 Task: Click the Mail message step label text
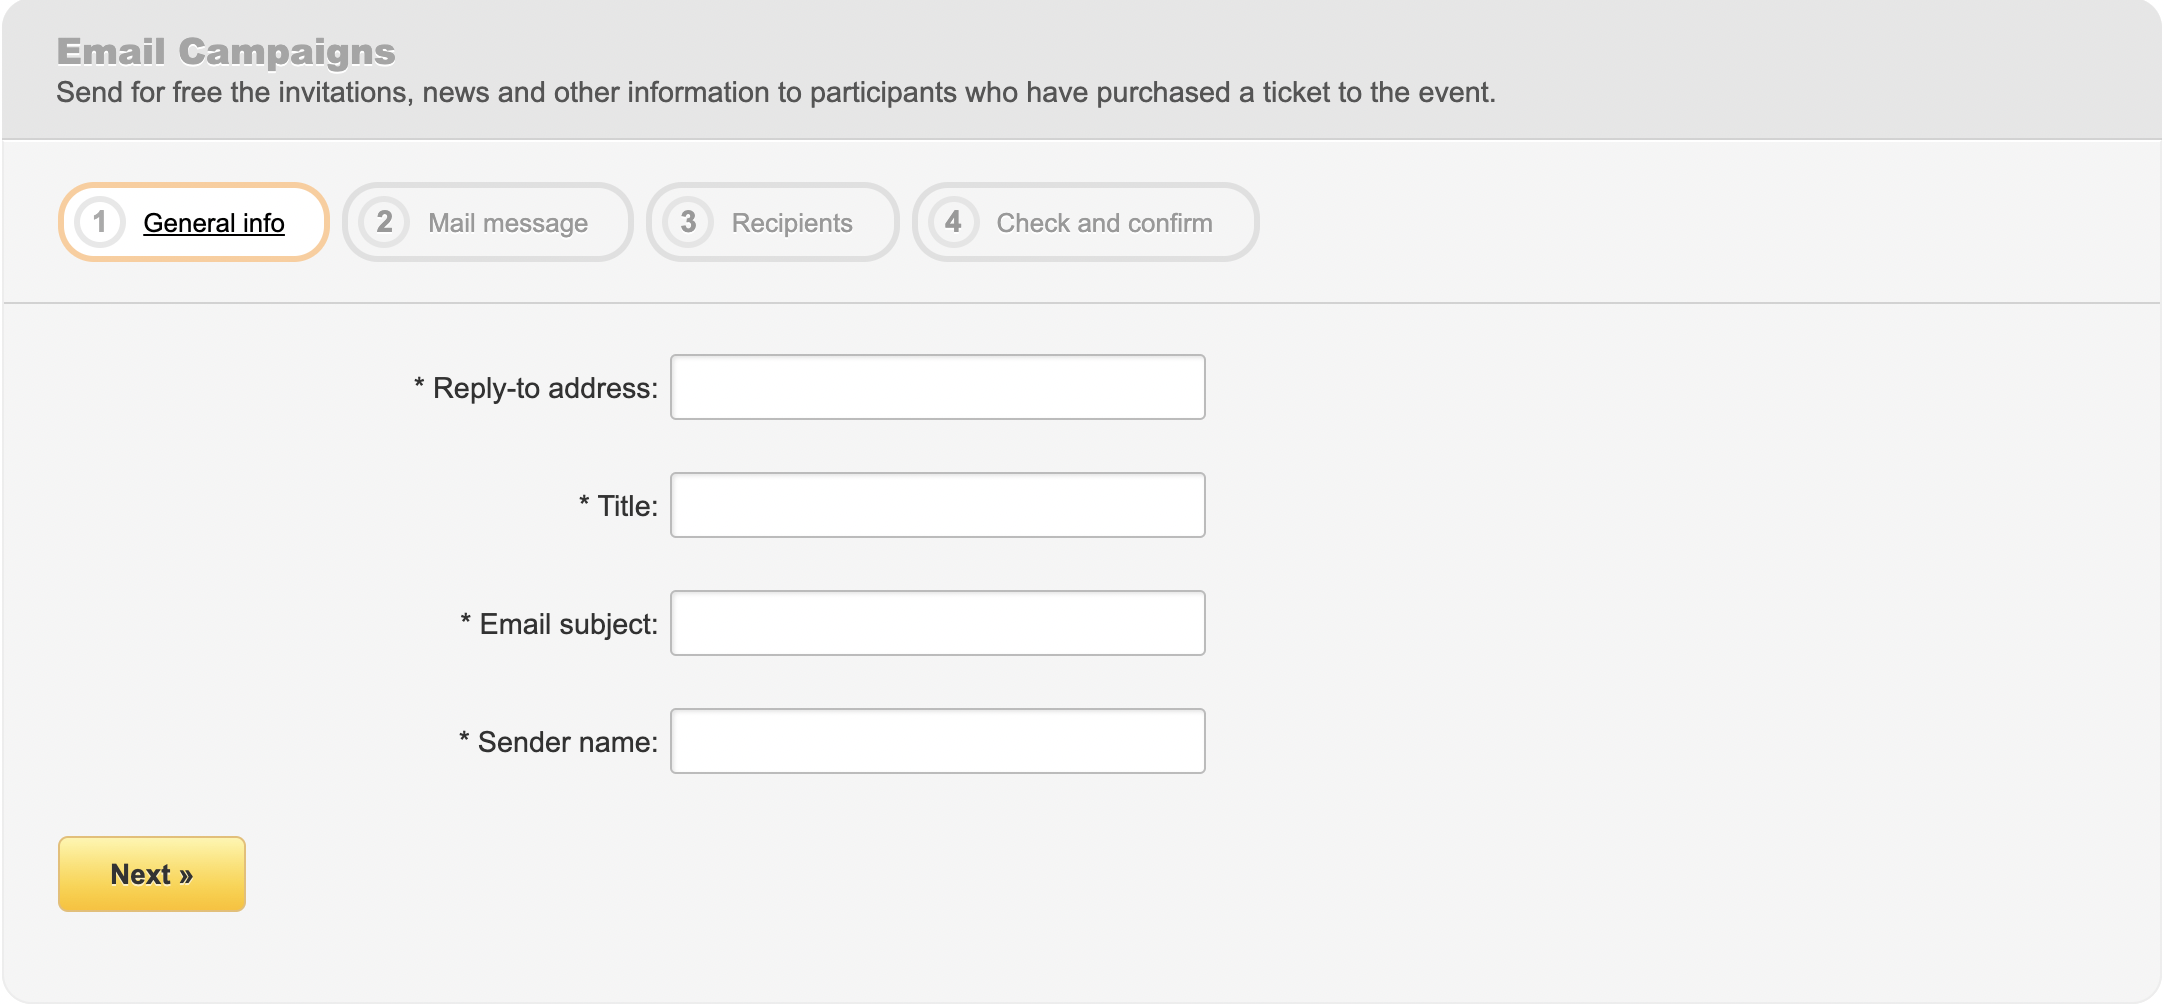click(x=508, y=222)
